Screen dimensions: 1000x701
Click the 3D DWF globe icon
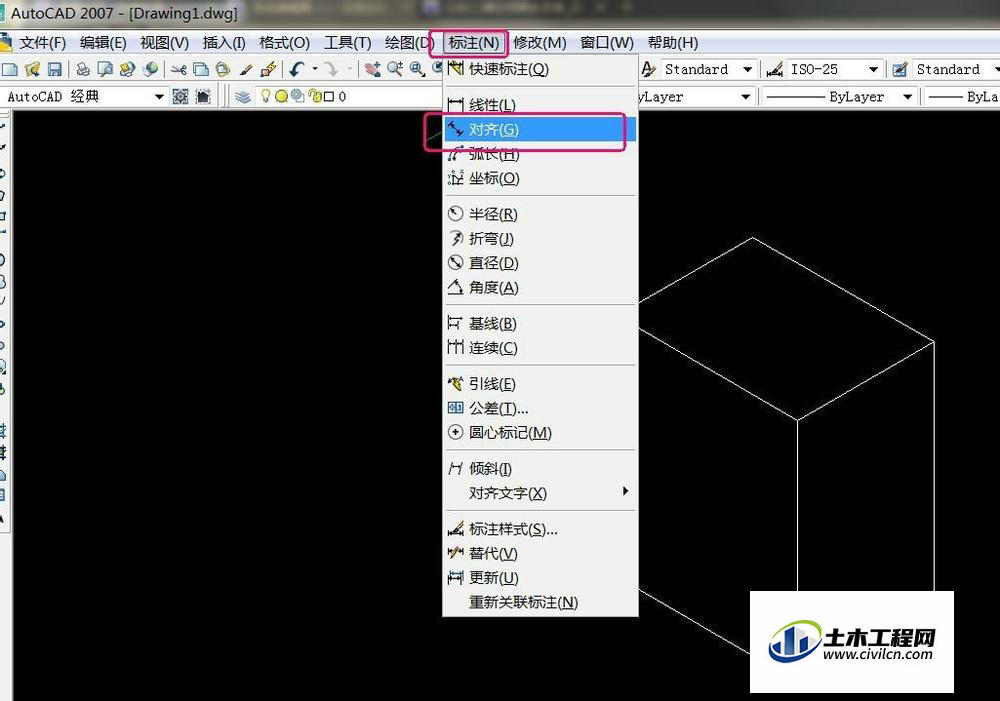[151, 69]
